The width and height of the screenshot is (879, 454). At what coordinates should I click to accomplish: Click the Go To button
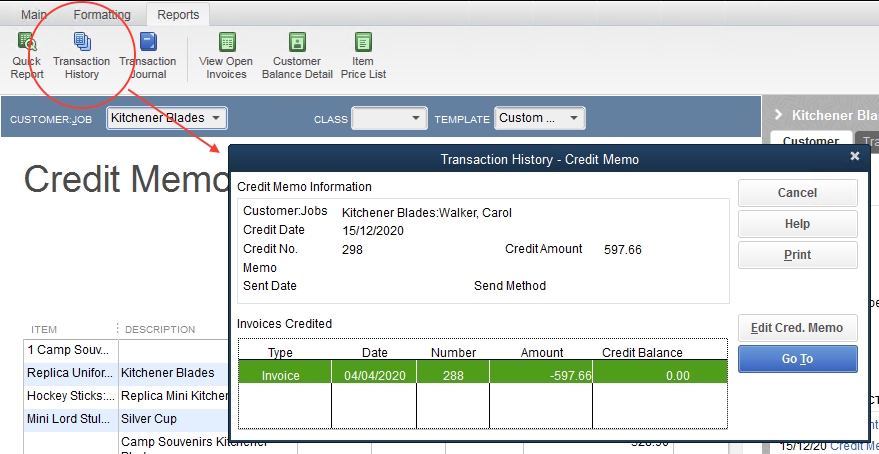coord(797,359)
